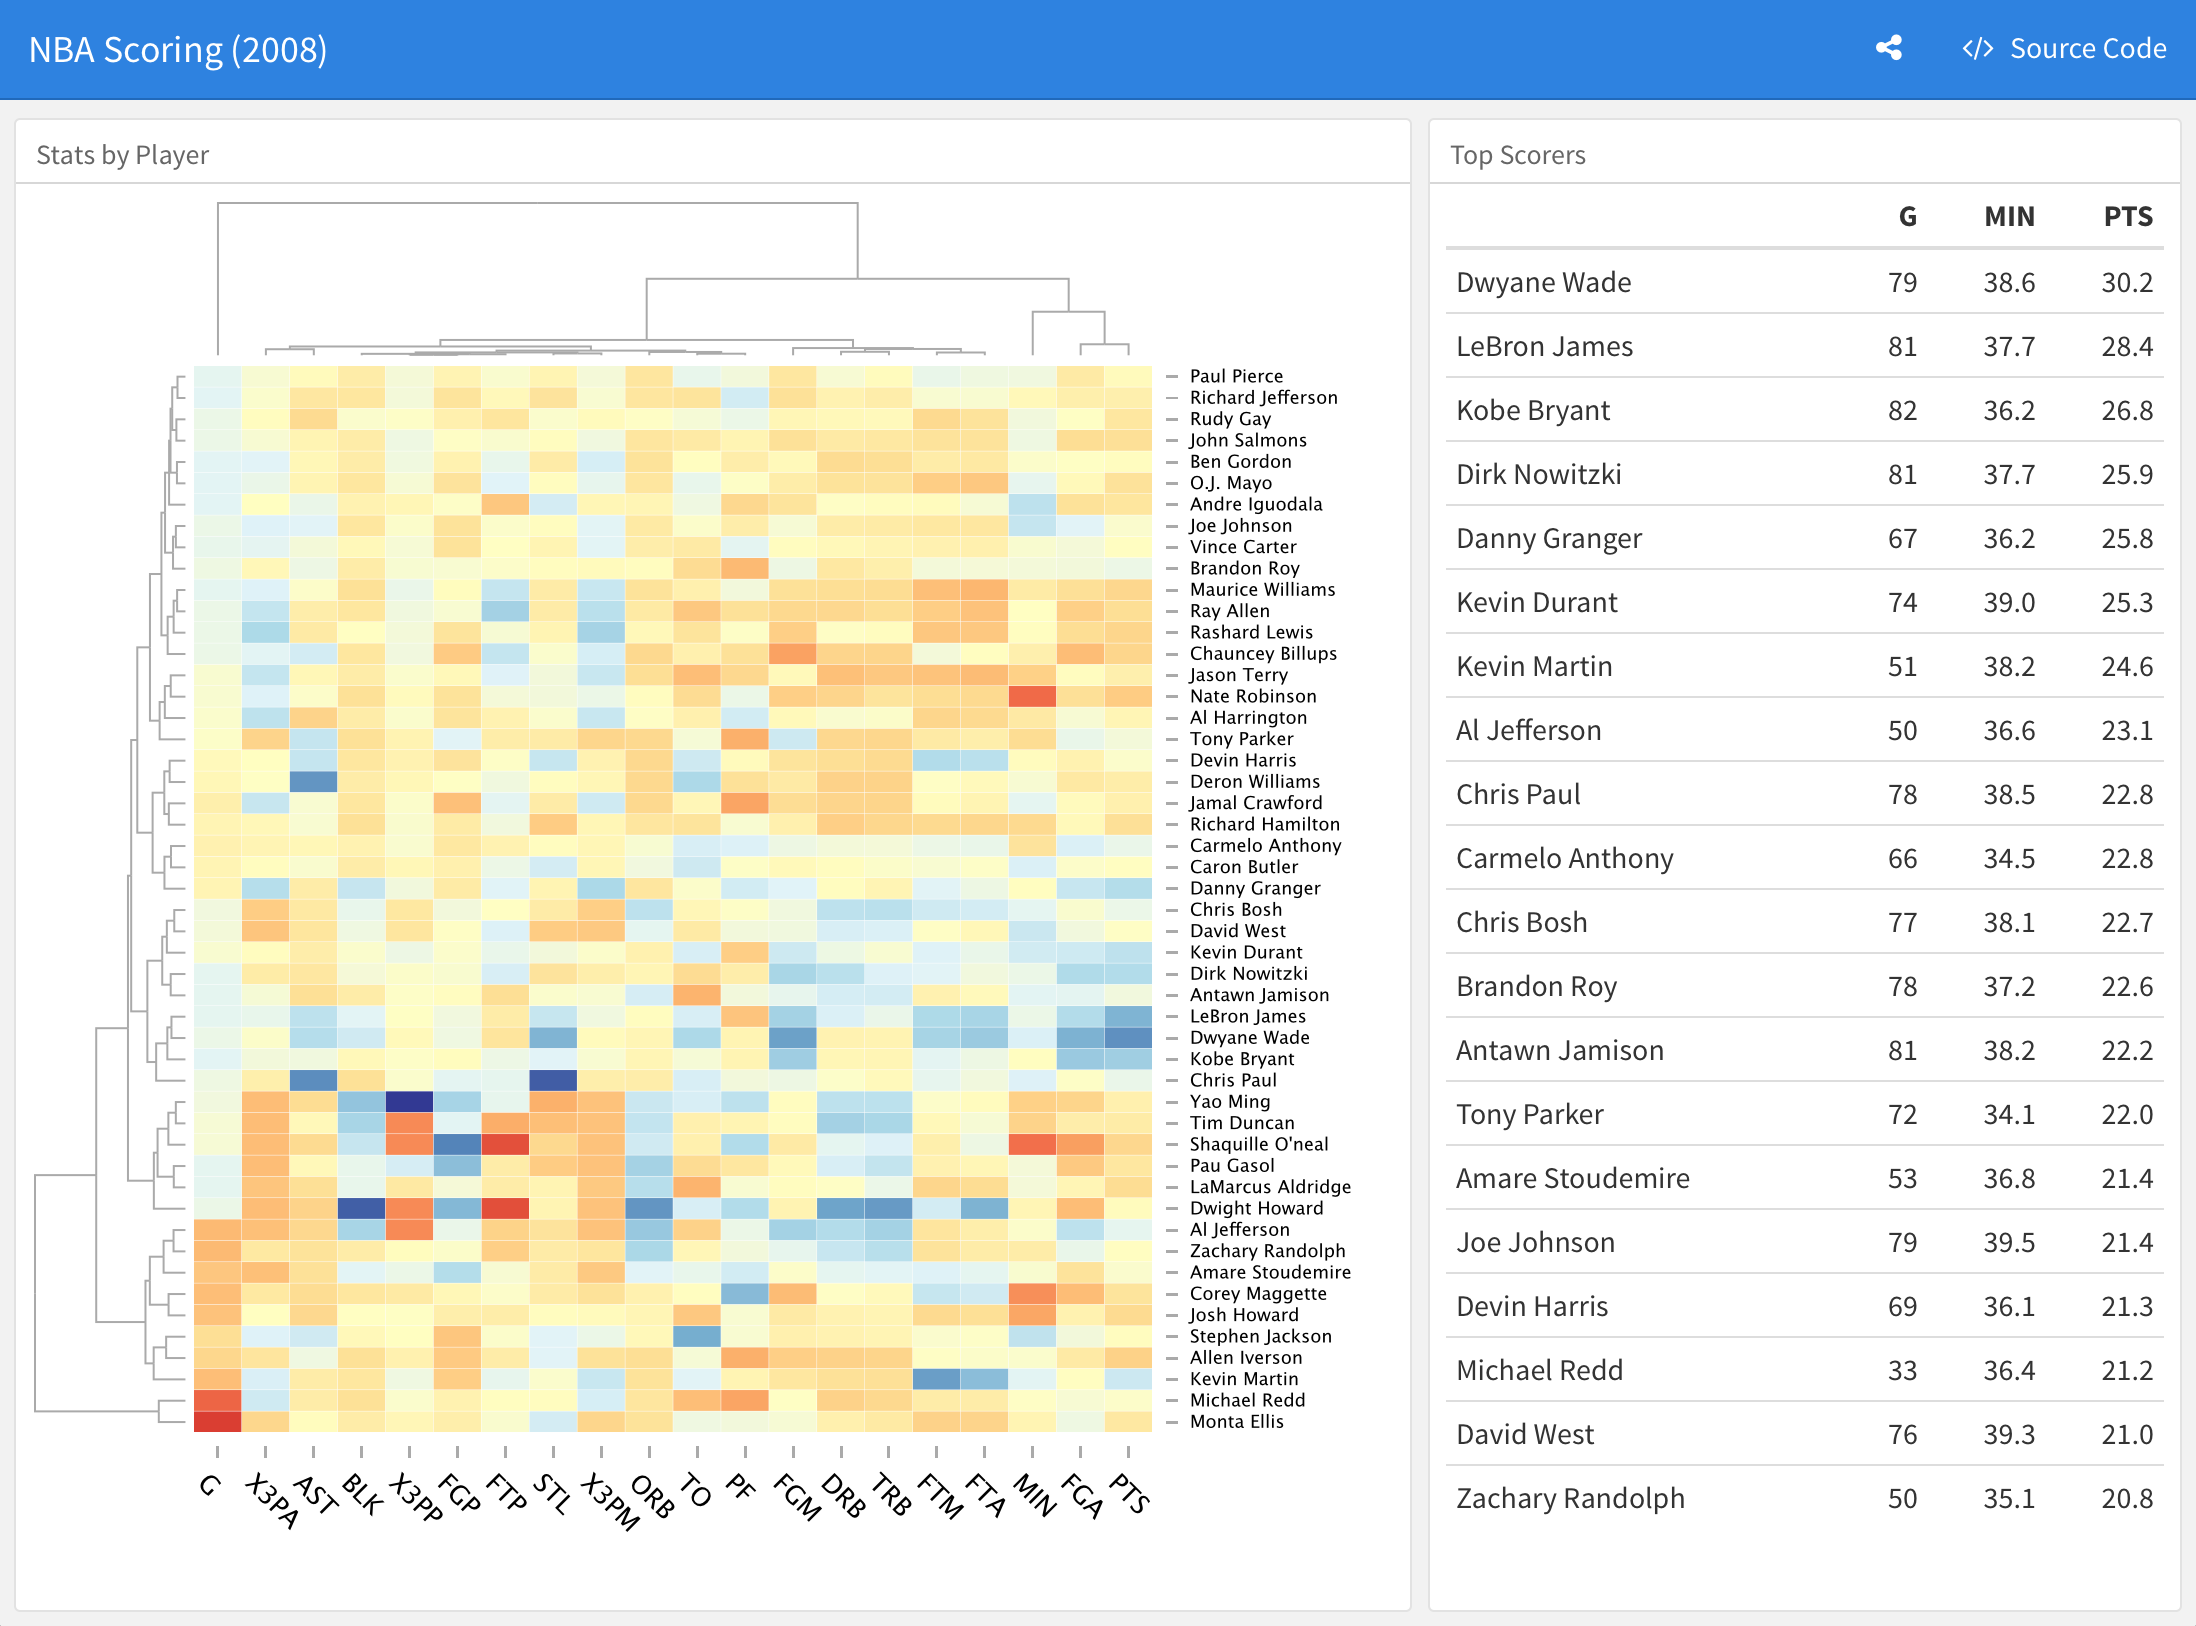This screenshot has height=1626, width=2196.
Task: Click the X3PA axis label below heatmap
Action: point(272,1500)
